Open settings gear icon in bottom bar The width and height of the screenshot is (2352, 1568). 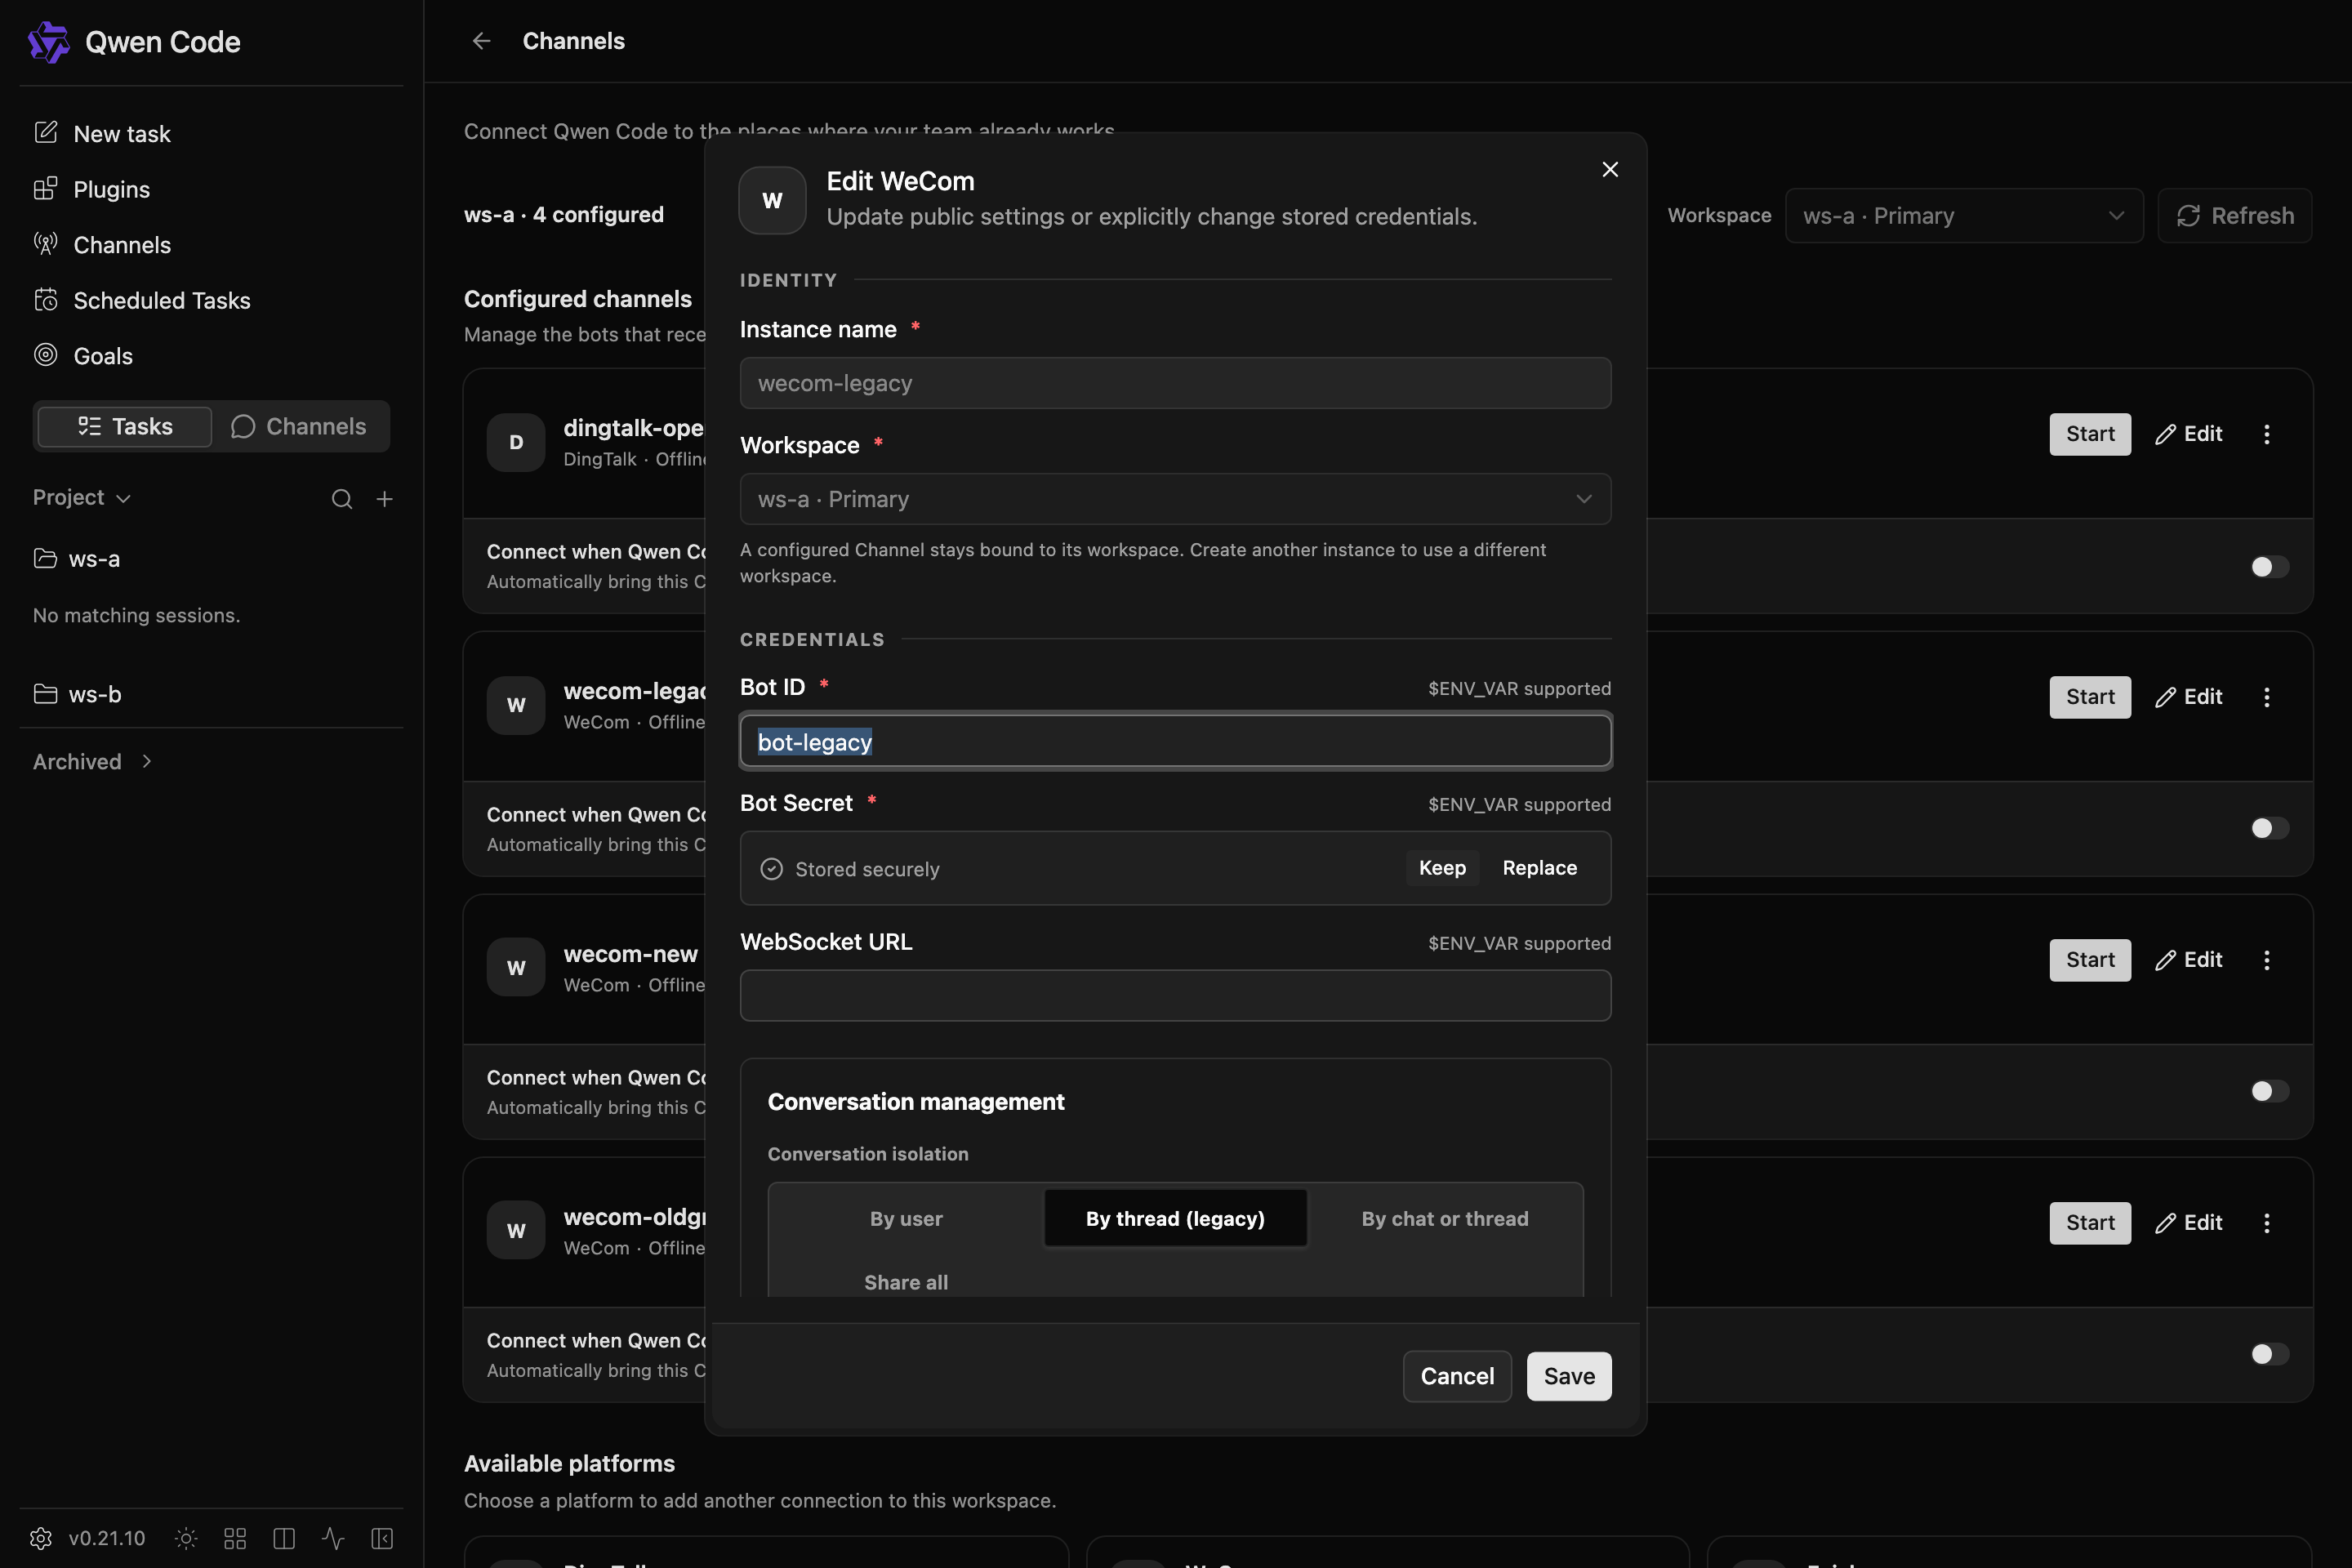41,1538
